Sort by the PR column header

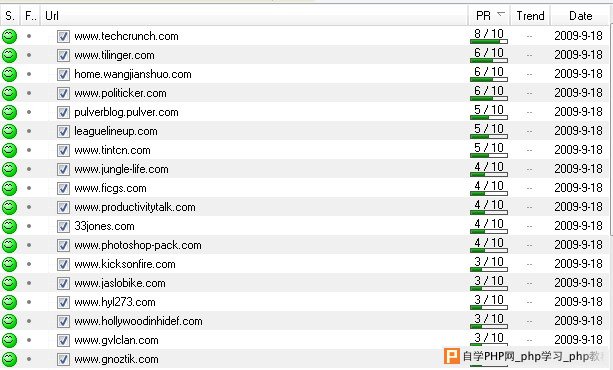[x=489, y=16]
